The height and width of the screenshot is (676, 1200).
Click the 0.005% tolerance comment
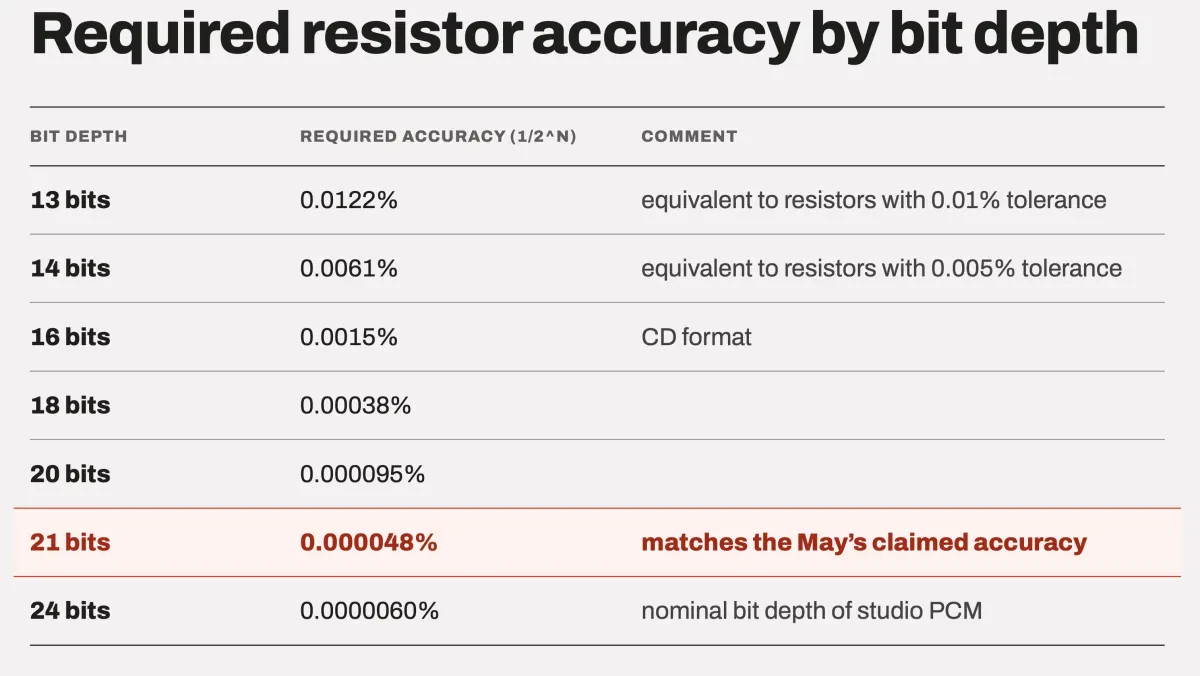(x=881, y=268)
